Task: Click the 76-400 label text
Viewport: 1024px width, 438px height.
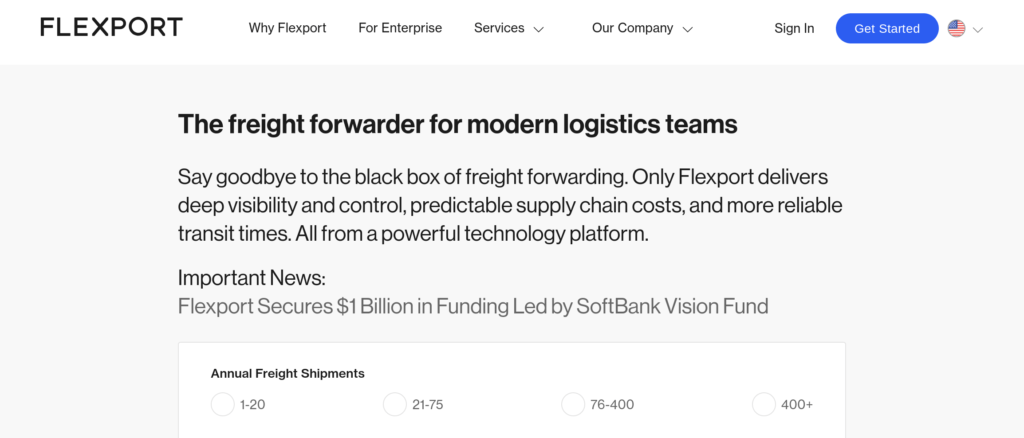Action: click(612, 405)
